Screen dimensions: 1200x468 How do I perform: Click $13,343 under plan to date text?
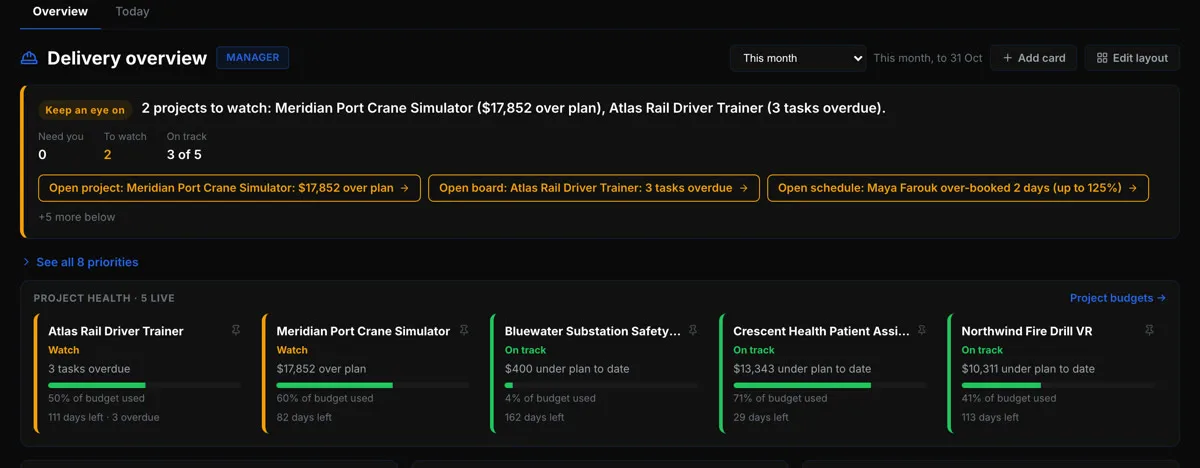point(802,368)
